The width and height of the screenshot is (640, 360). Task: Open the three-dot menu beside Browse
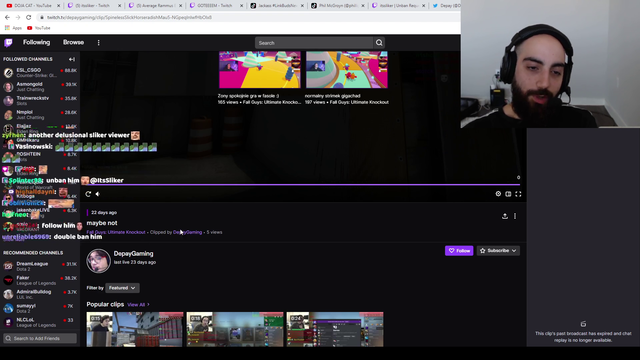coord(98,42)
